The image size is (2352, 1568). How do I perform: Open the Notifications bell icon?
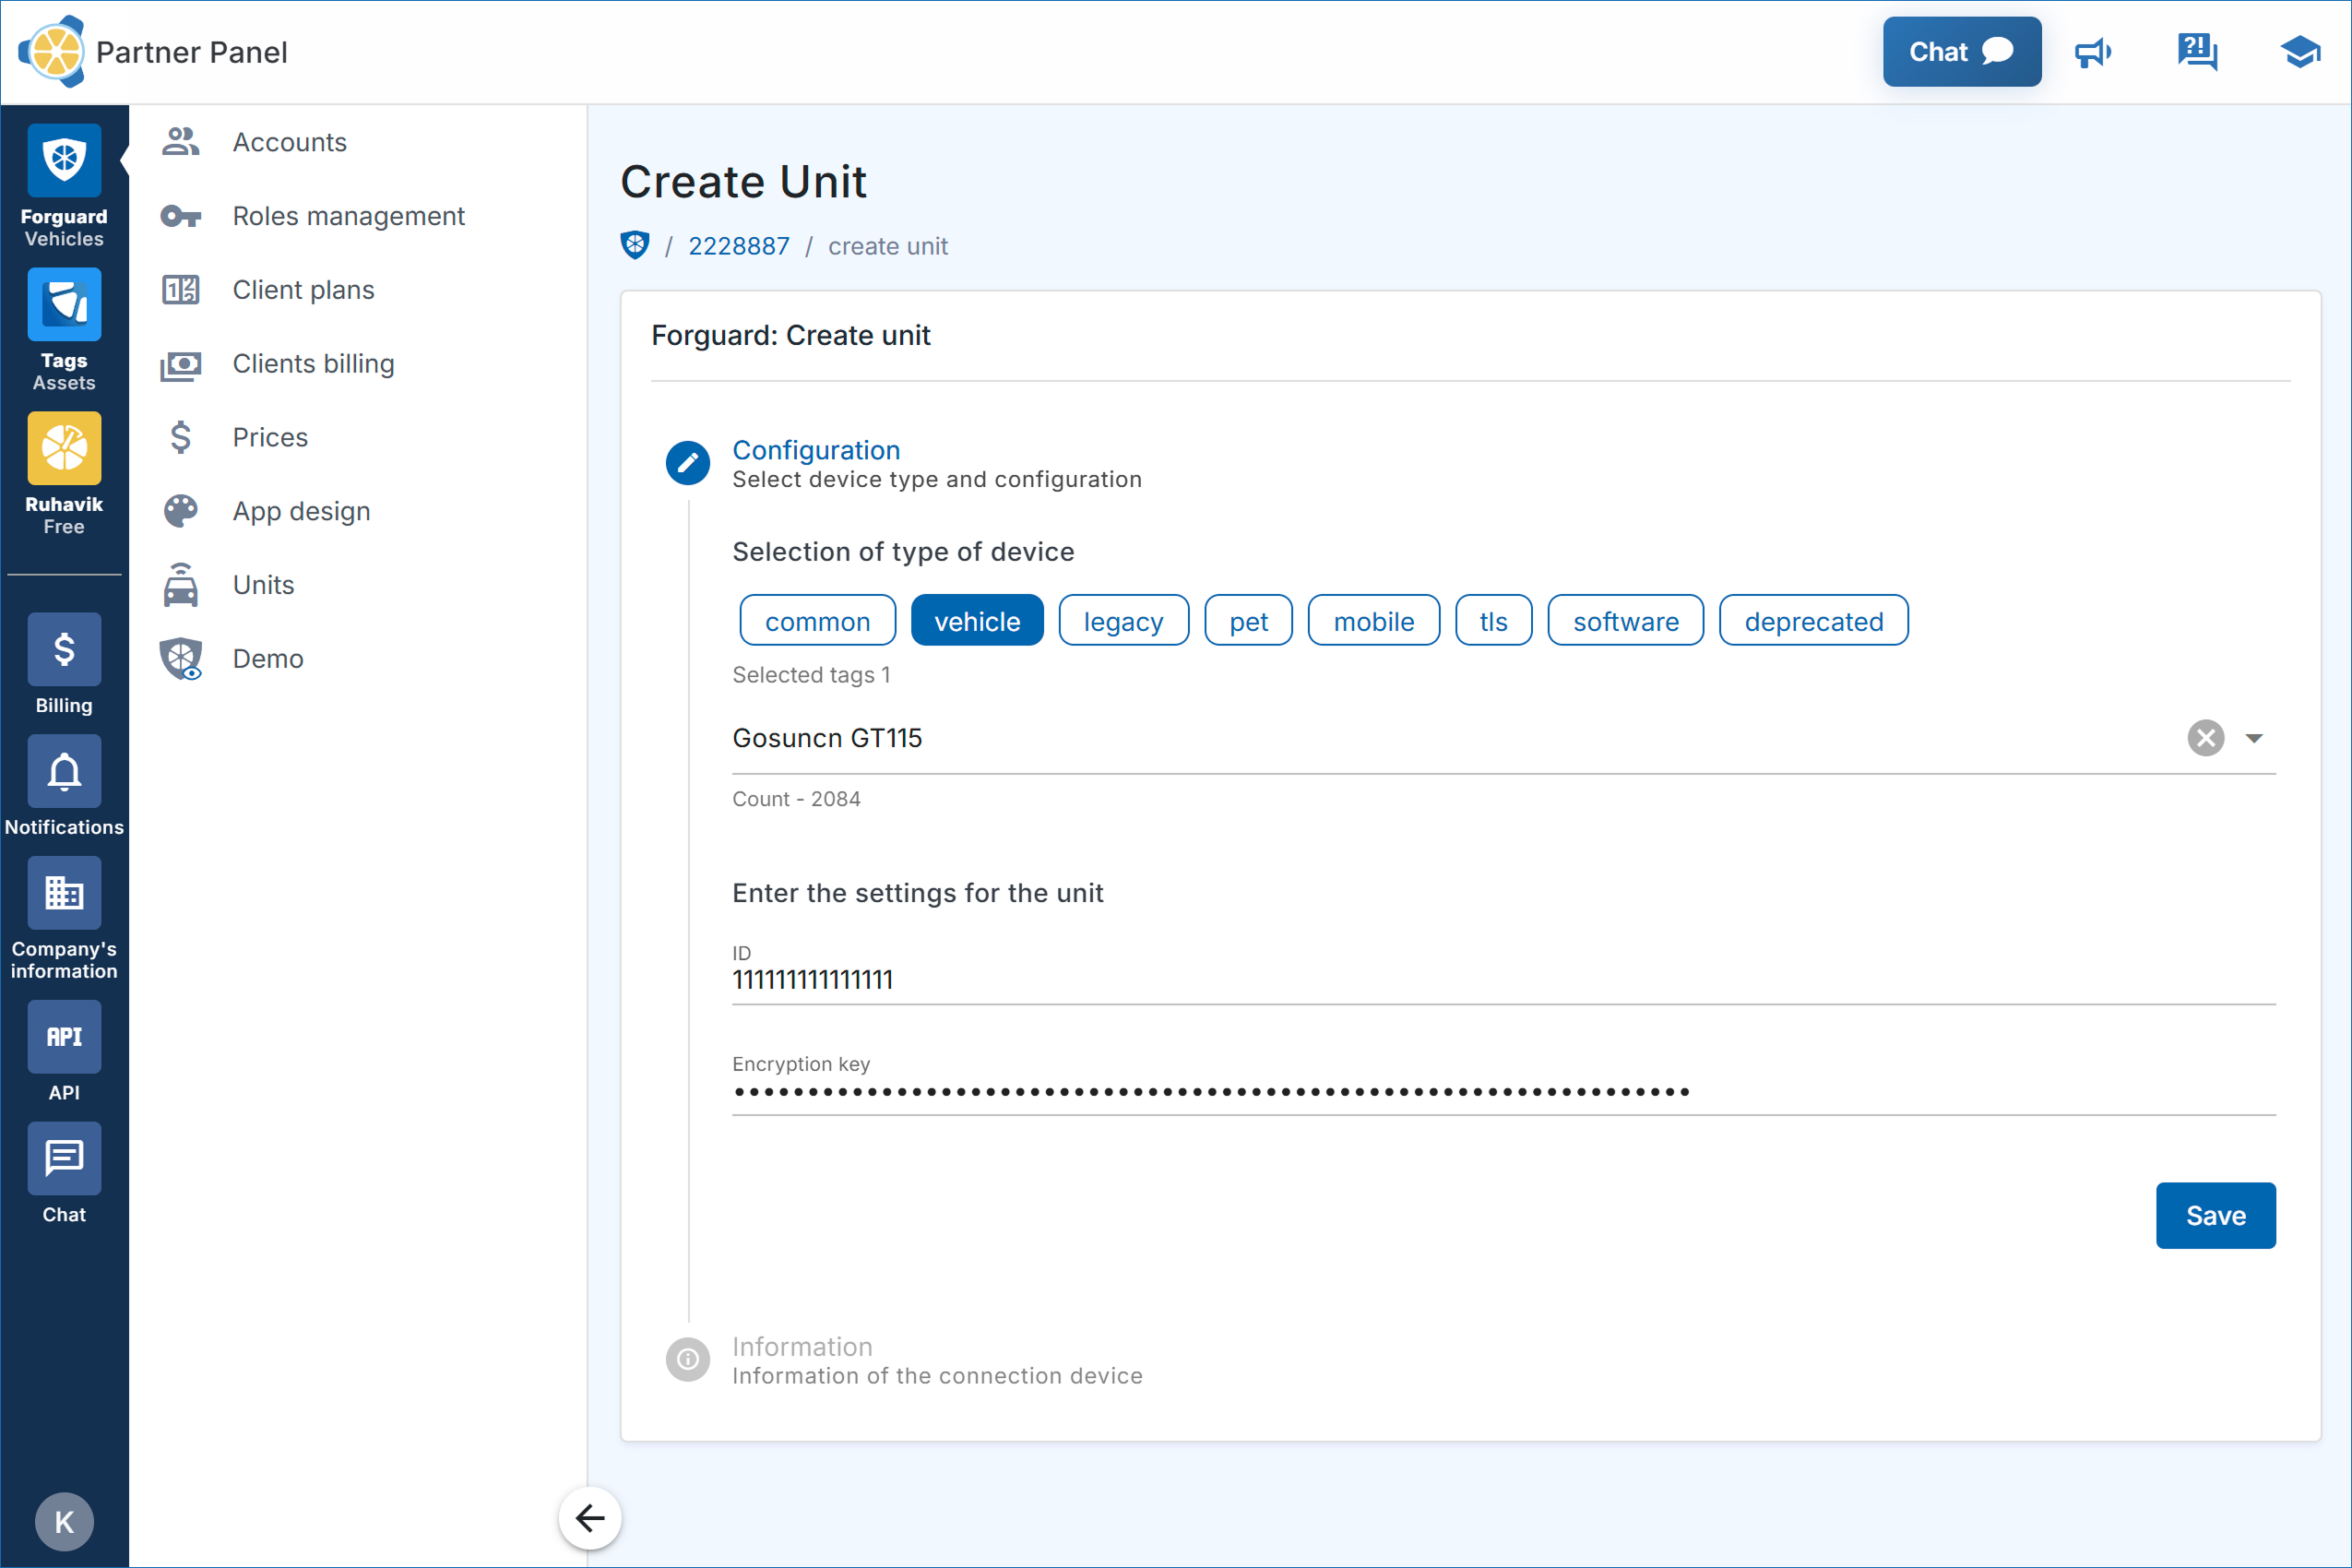[64, 772]
